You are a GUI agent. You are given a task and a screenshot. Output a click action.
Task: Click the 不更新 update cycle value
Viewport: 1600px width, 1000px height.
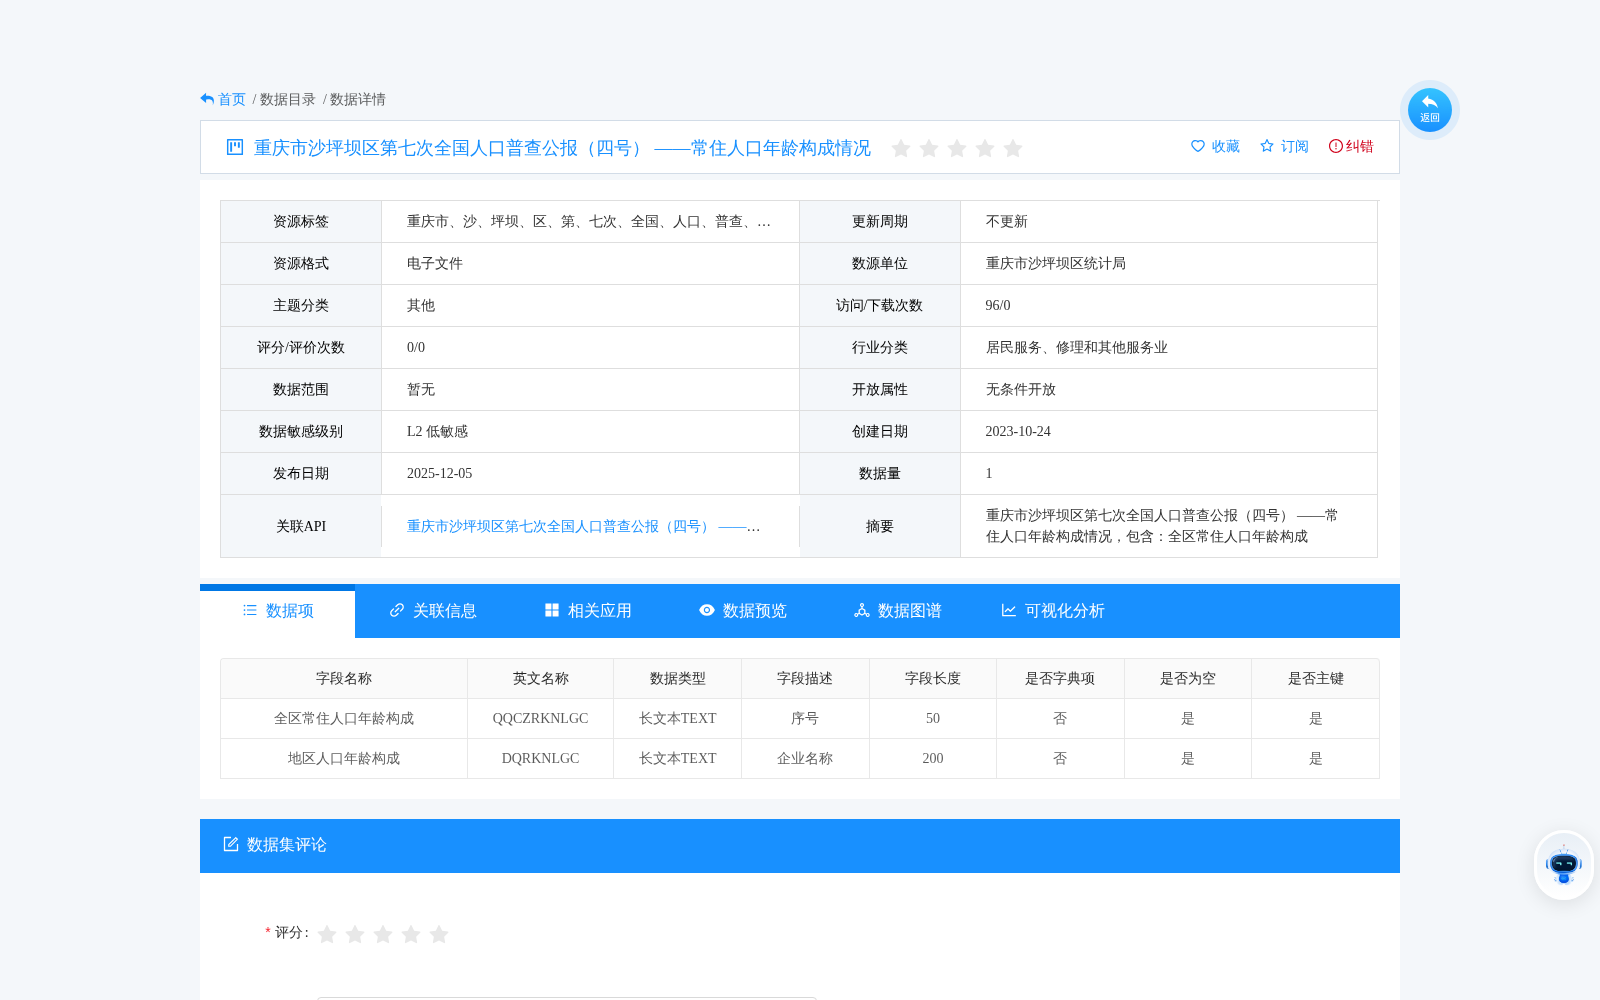coord(1007,221)
